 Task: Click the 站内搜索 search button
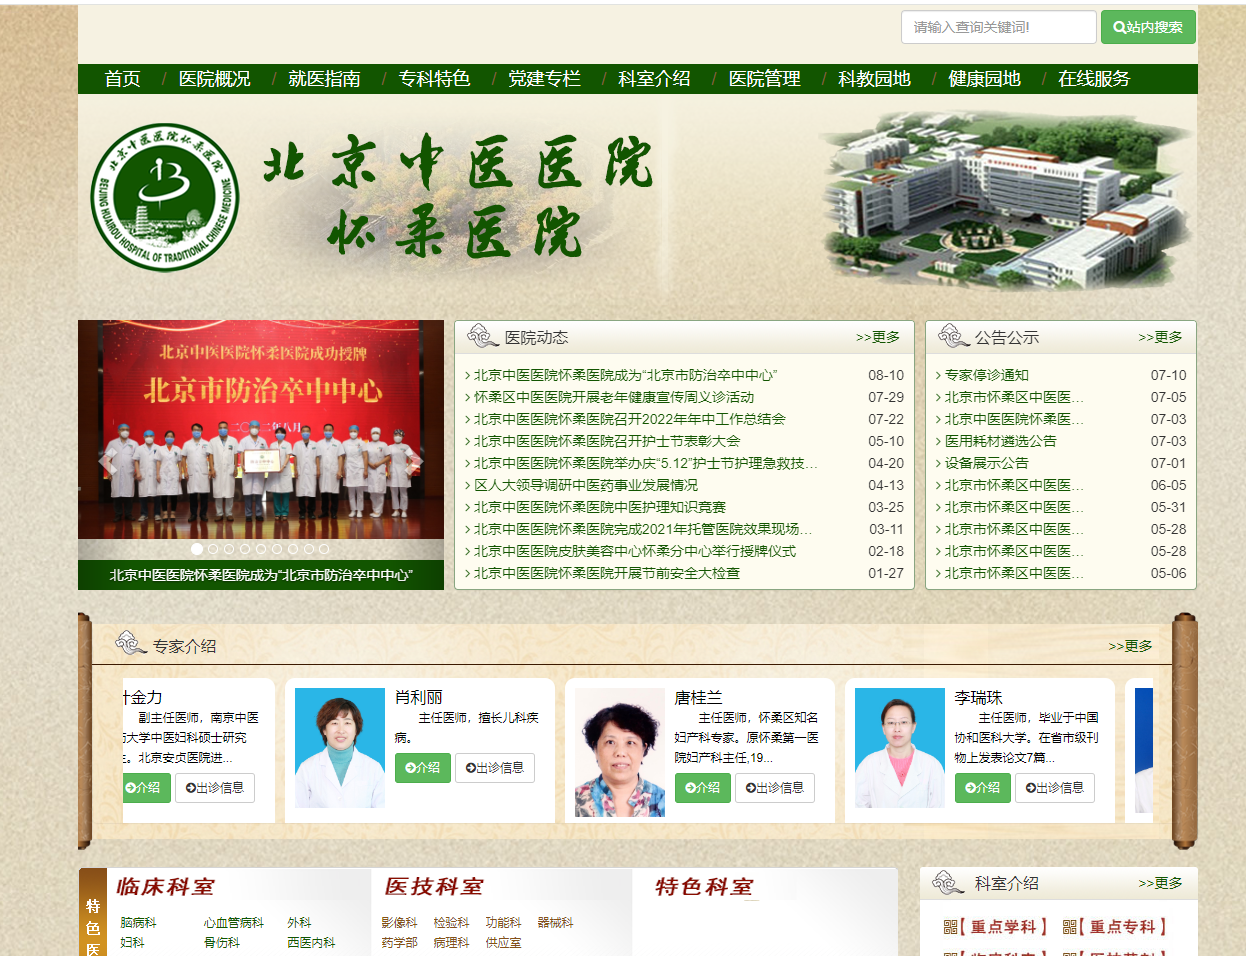point(1148,27)
